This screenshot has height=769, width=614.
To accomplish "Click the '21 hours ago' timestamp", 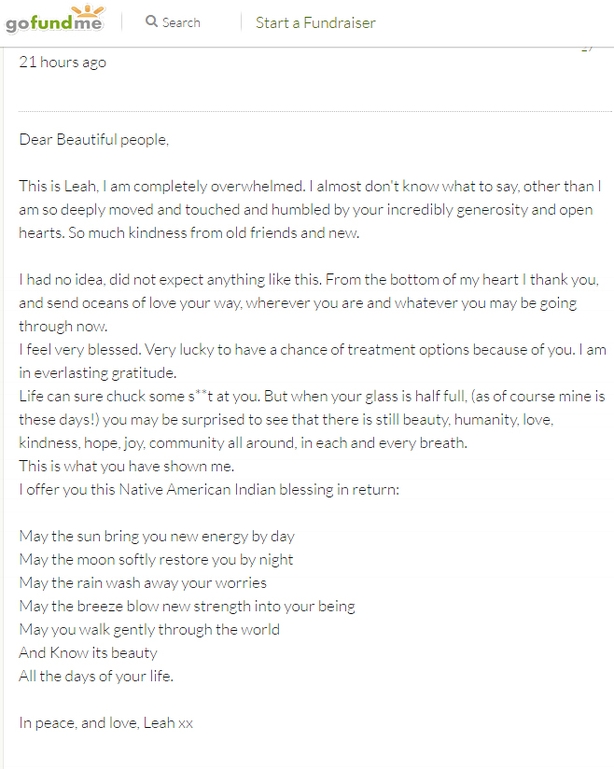I will pyautogui.click(x=62, y=62).
